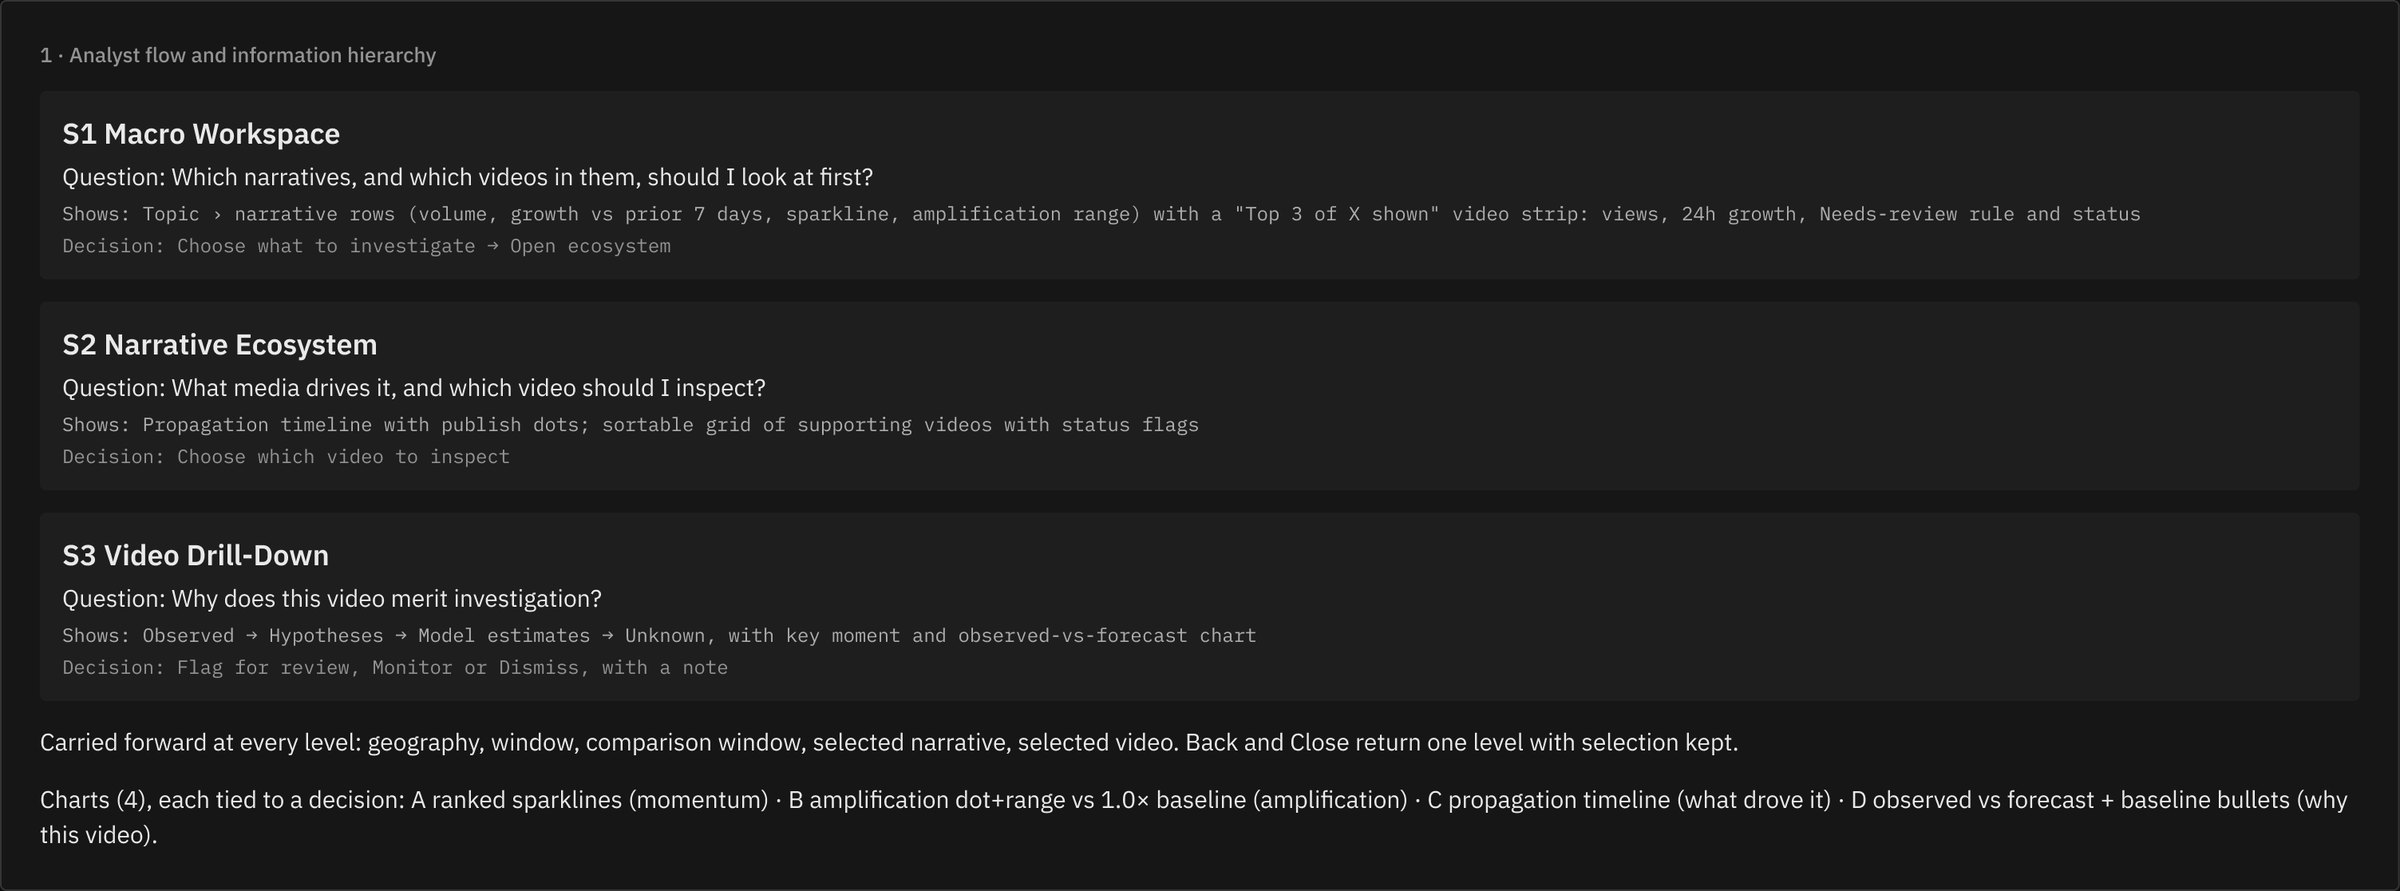Click the question about which narratives to look at first

point(468,178)
